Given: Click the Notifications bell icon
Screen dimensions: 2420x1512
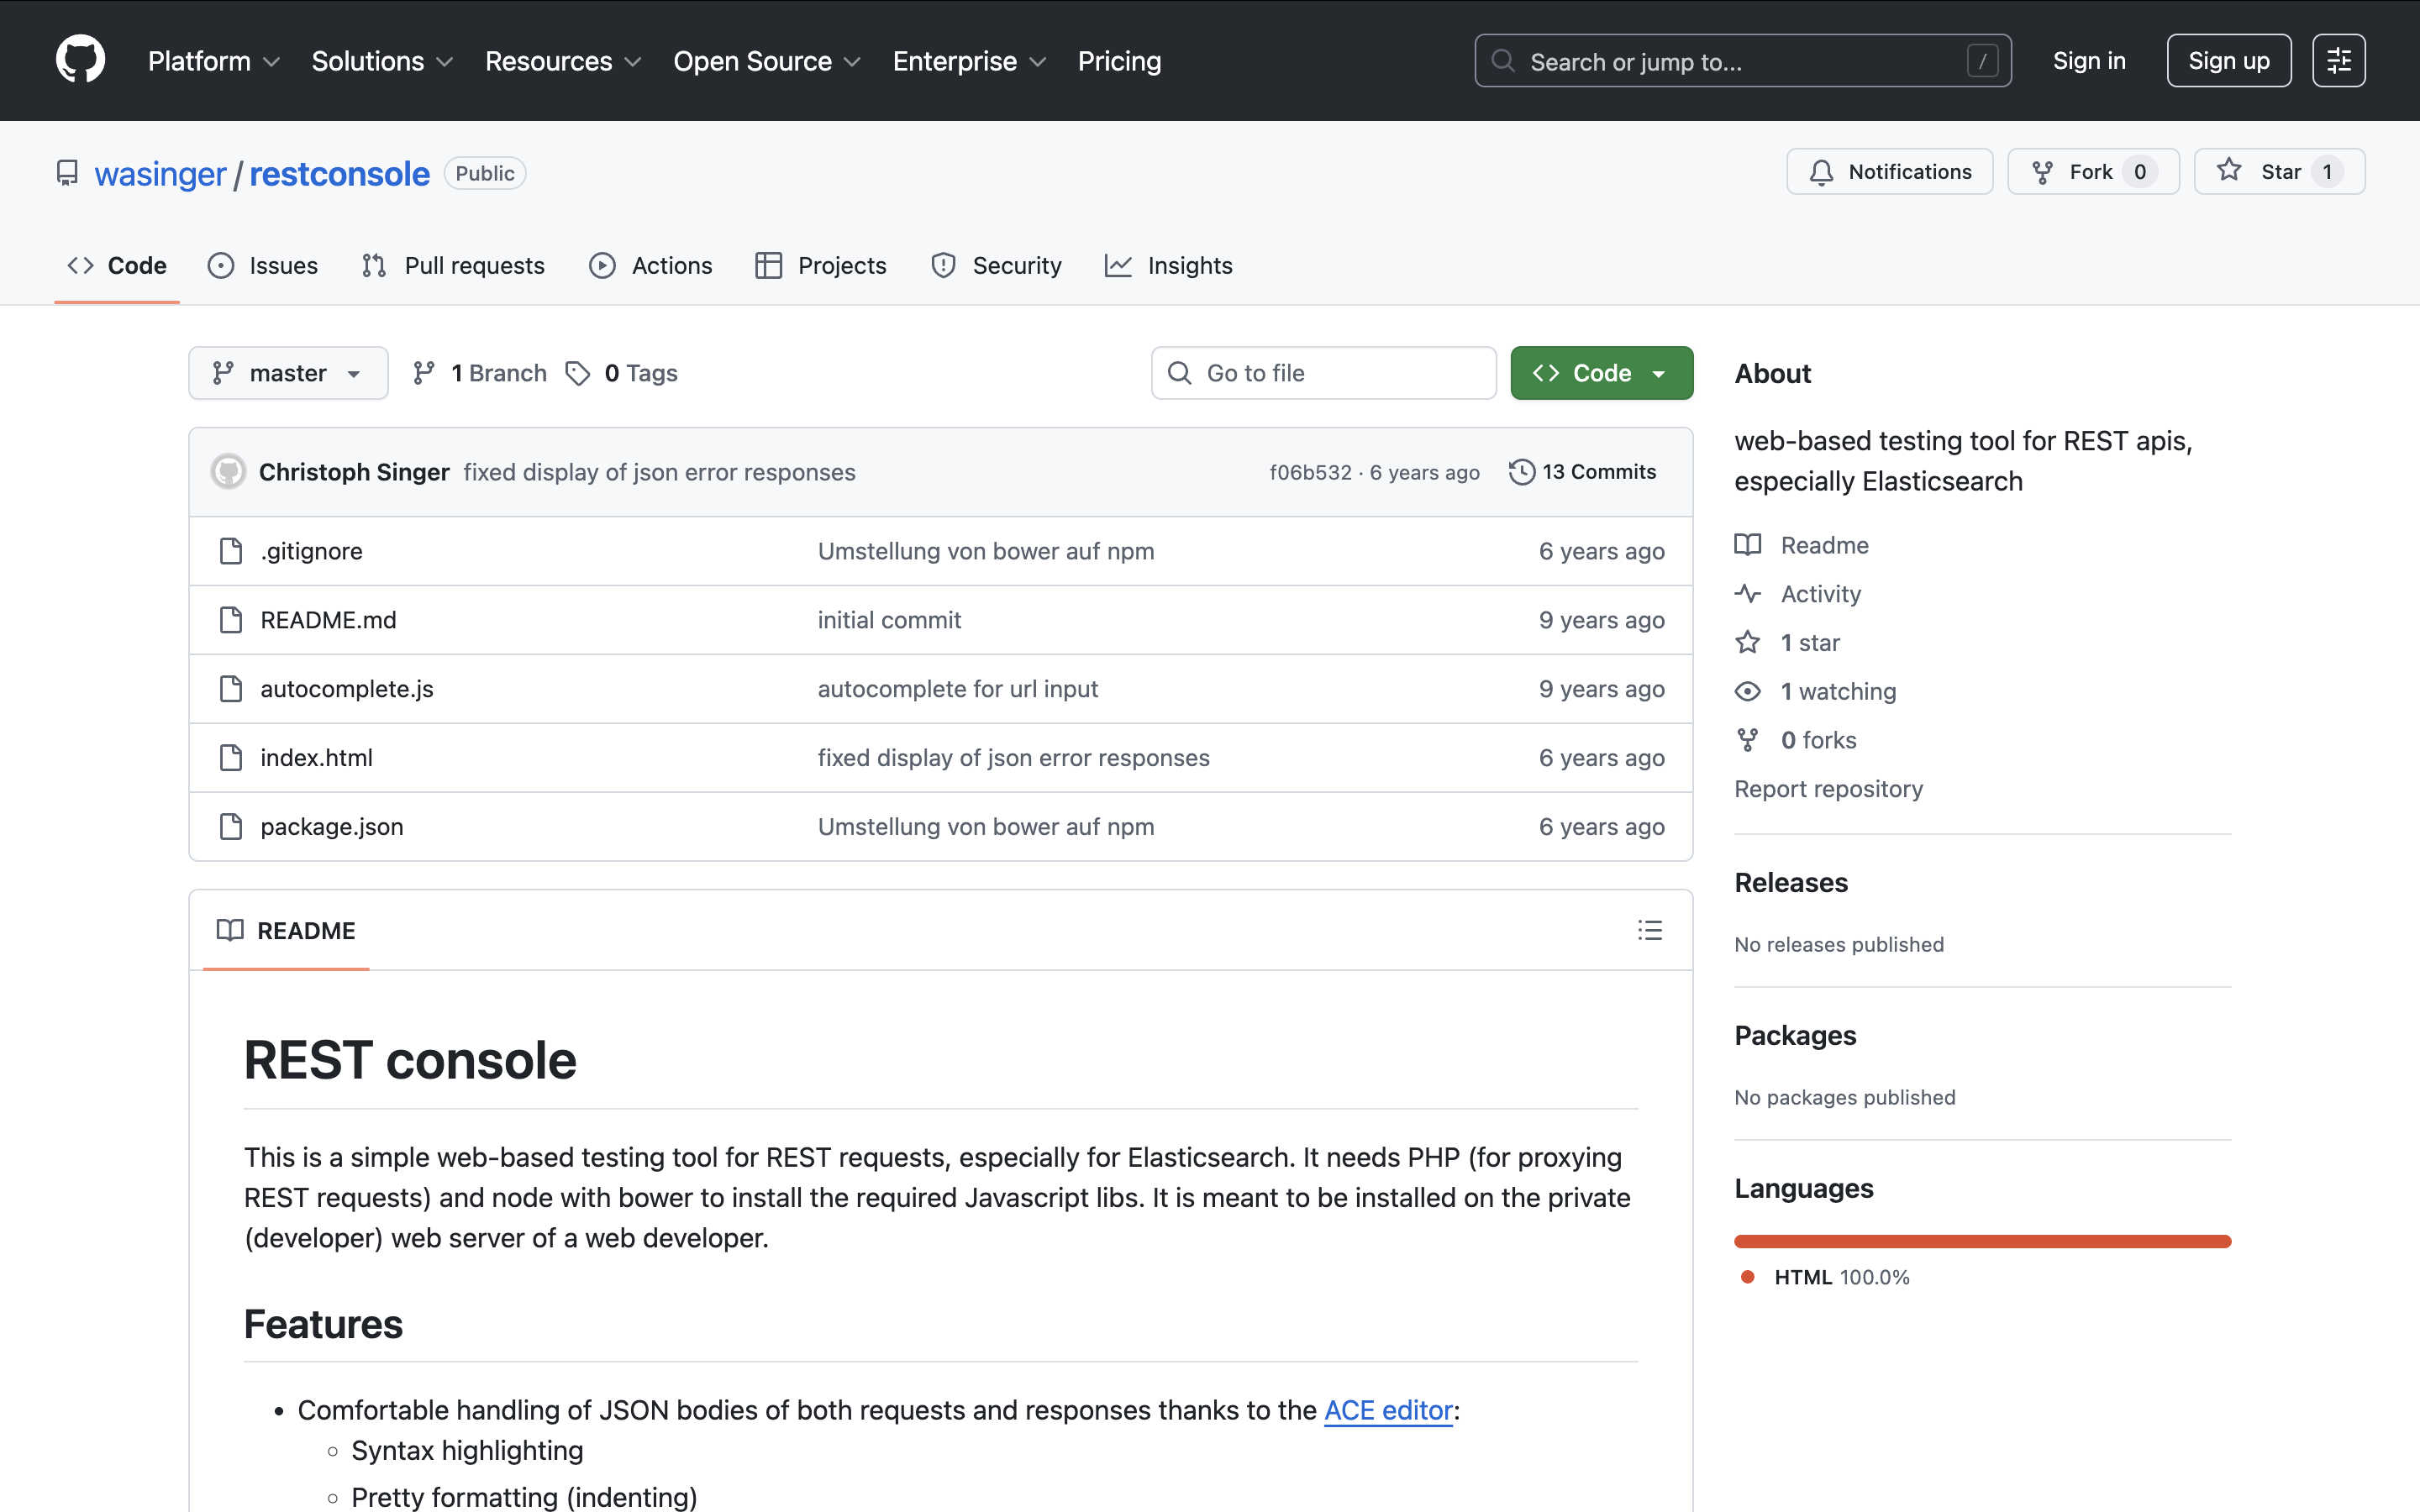Looking at the screenshot, I should point(1821,172).
